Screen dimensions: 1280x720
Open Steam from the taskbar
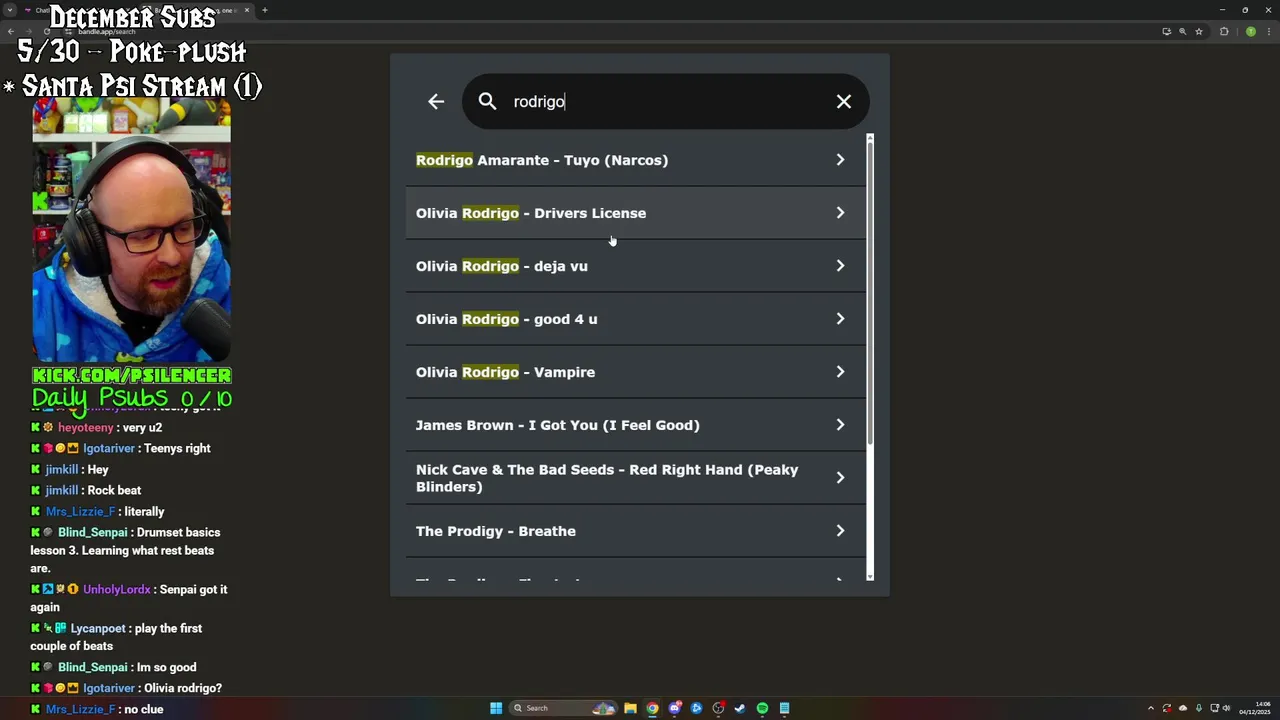click(740, 708)
